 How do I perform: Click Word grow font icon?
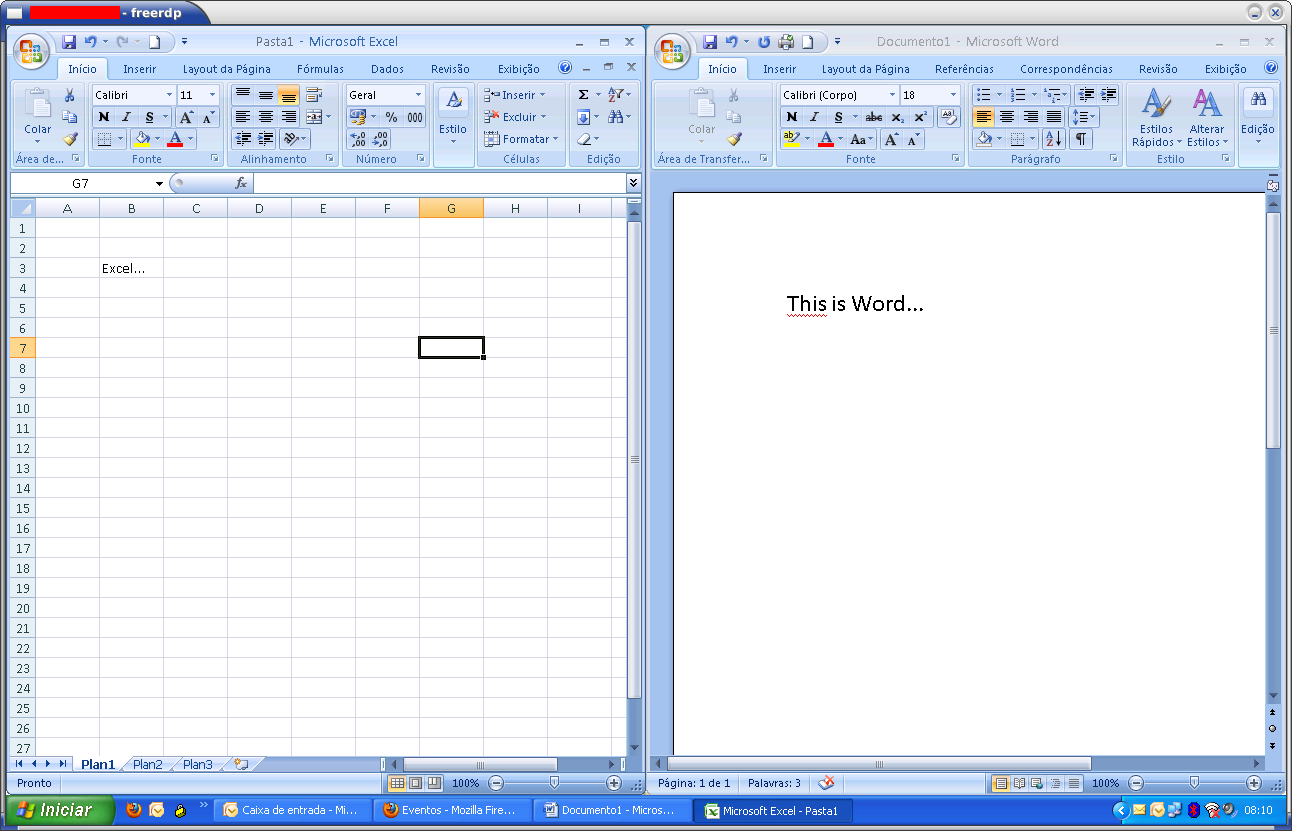(x=890, y=139)
